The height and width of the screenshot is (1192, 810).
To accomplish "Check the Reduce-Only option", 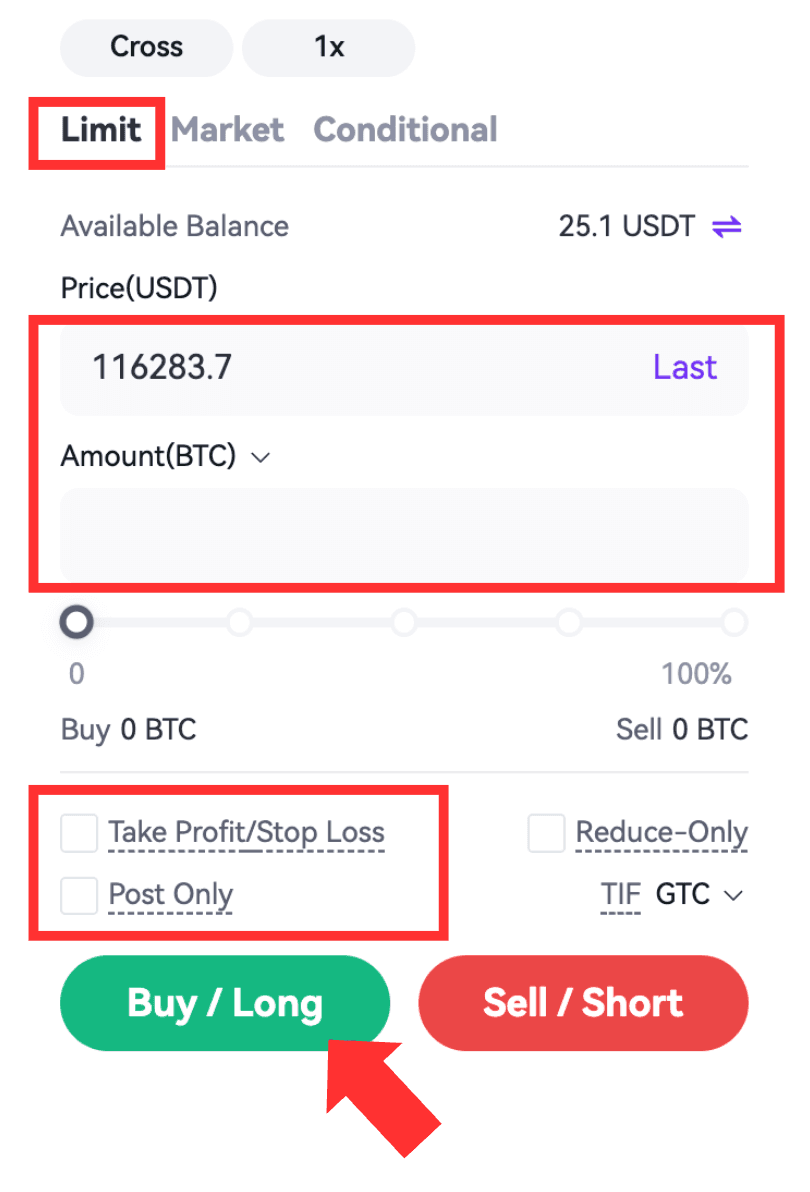I will click(x=546, y=833).
